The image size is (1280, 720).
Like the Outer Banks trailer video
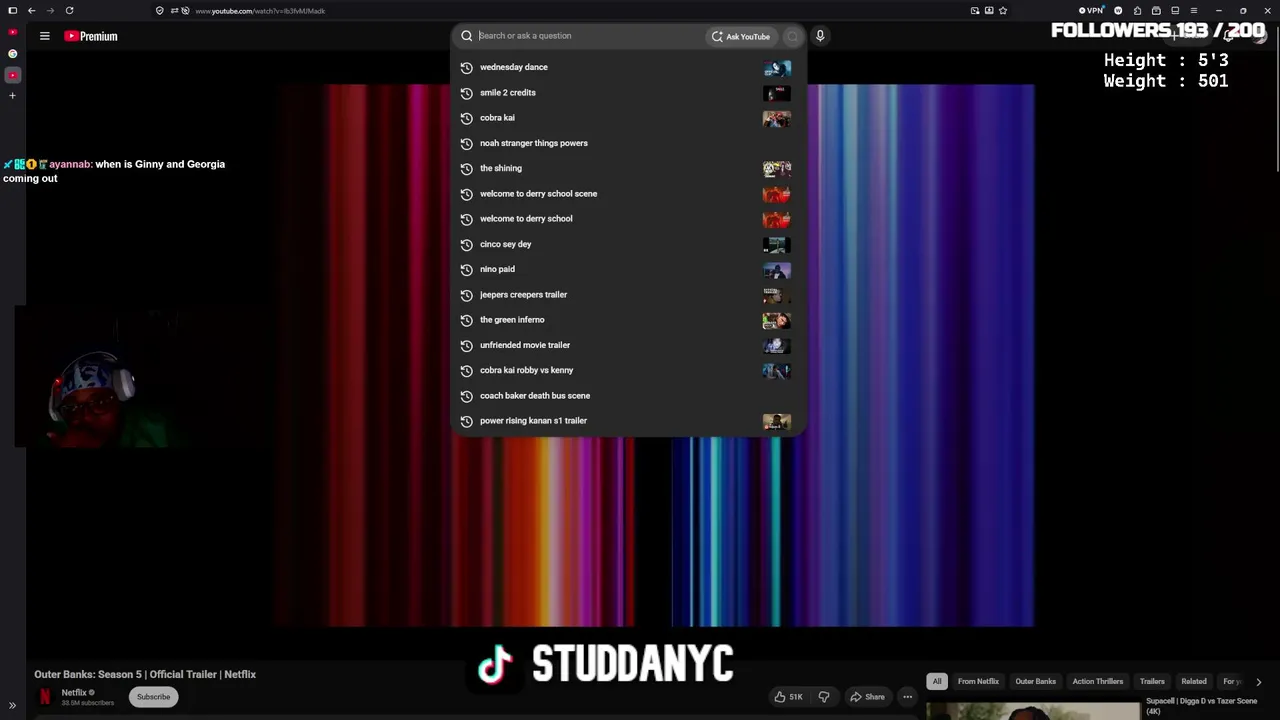788,697
